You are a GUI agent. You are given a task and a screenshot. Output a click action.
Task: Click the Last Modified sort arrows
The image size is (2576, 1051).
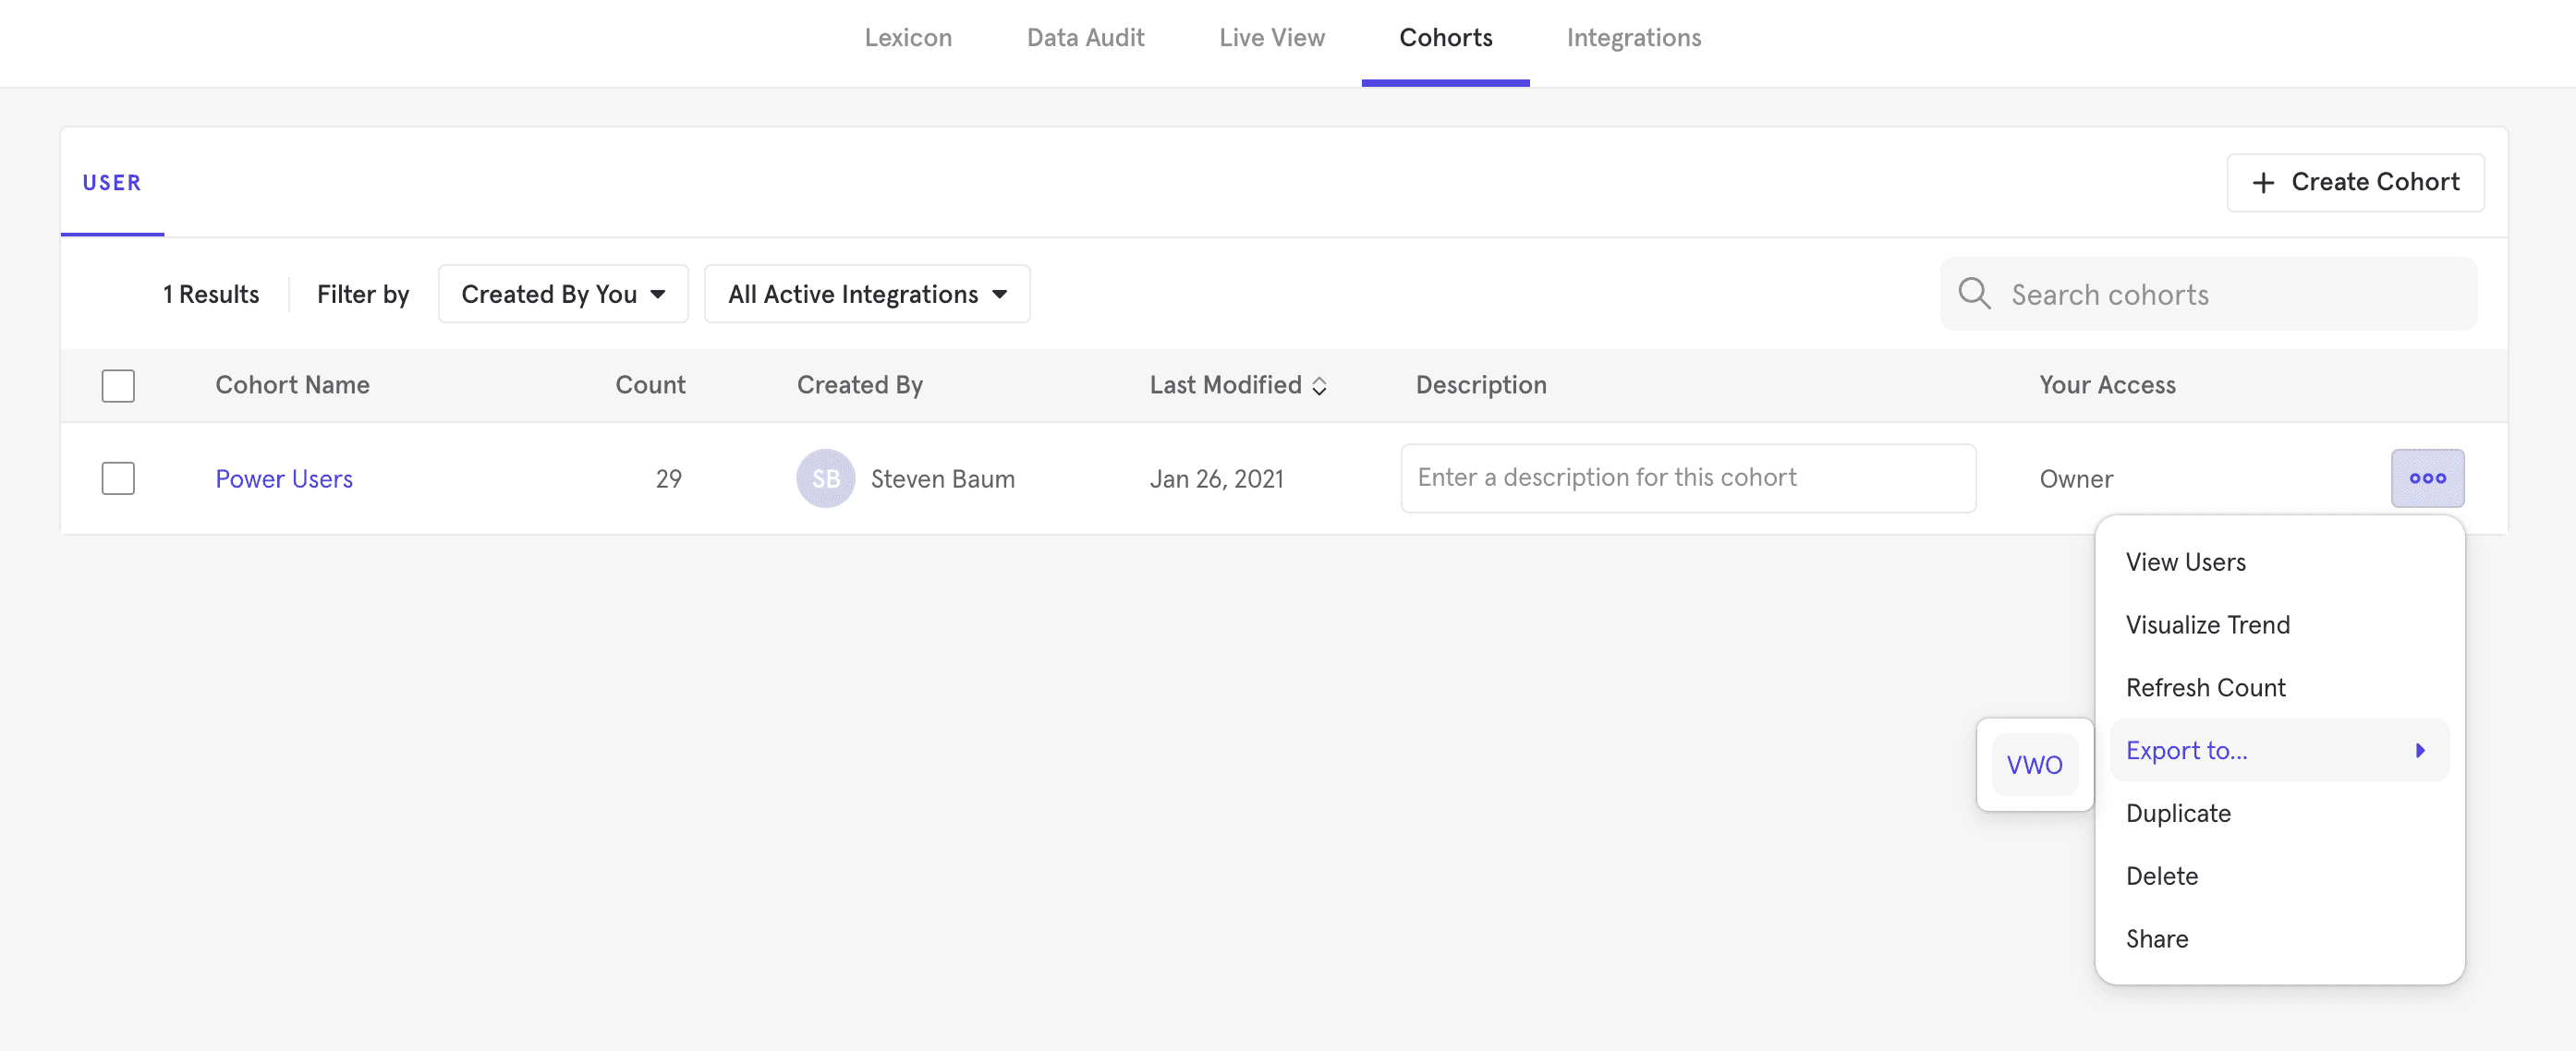[1319, 386]
